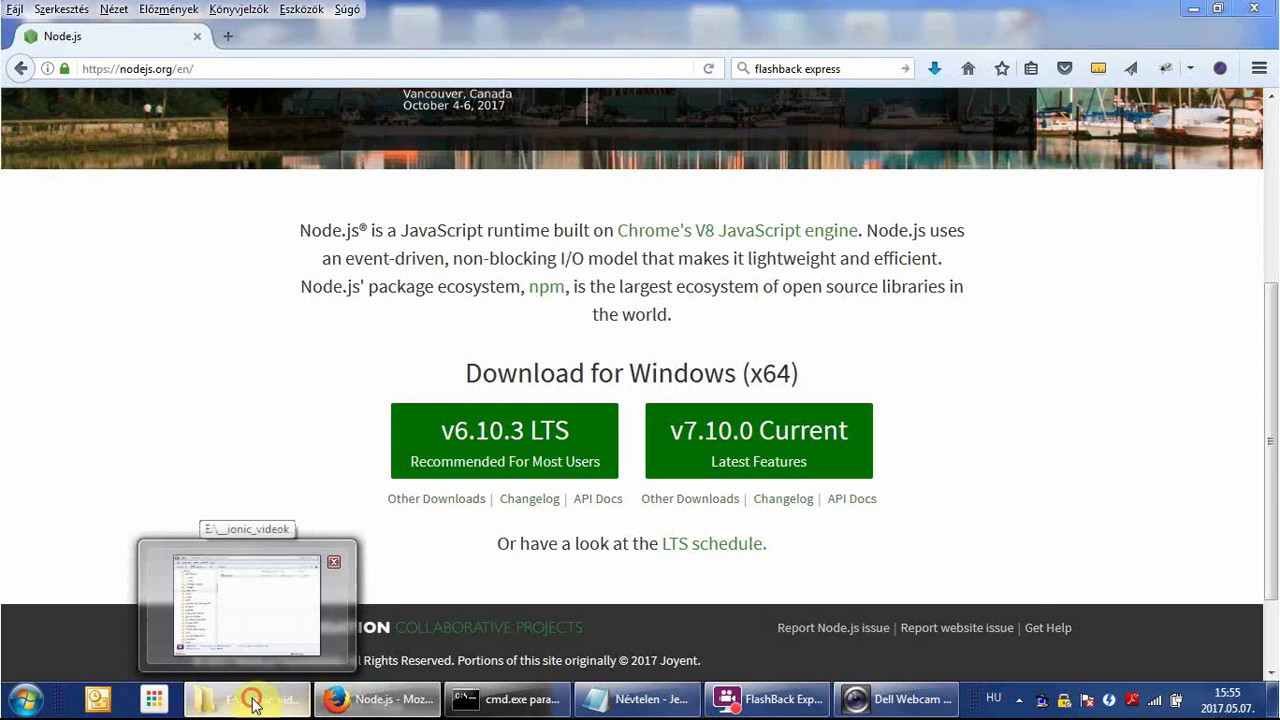This screenshot has height=720, width=1280.
Task: Select the ionic_videok window preview
Action: [247, 605]
